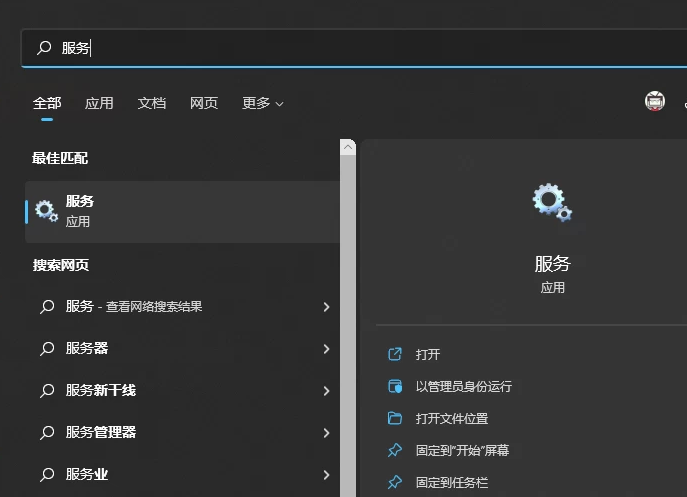Screen dimensions: 687x497
Task: Expand the chevron beside 服务新干线
Action: click(326, 391)
